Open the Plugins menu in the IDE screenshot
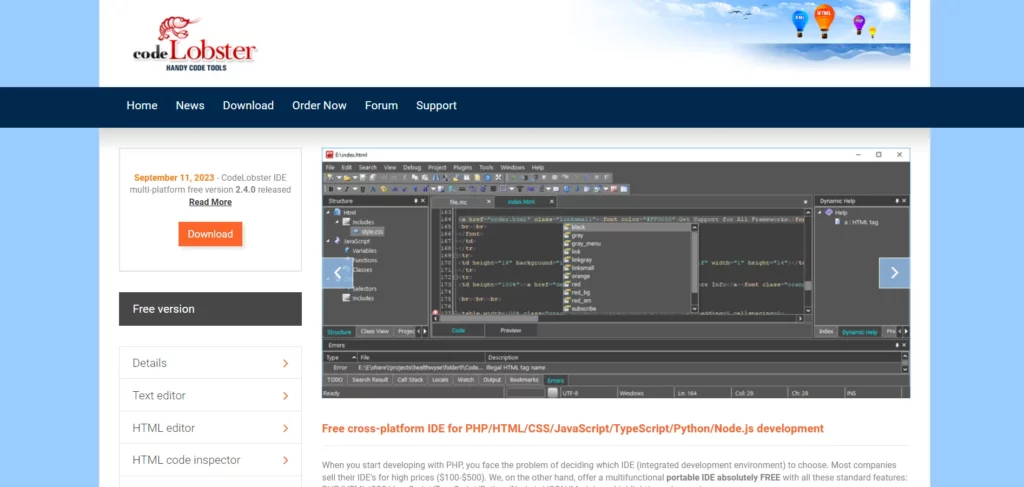 [x=462, y=168]
